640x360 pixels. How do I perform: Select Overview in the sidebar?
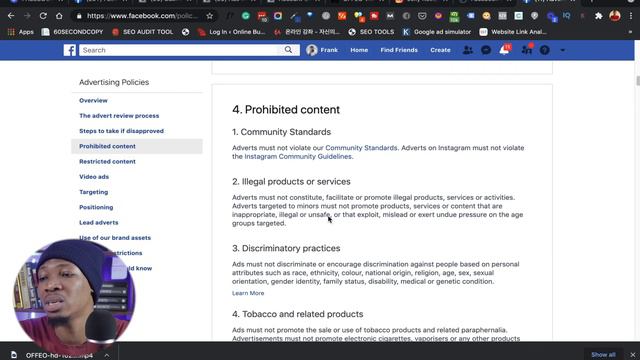click(93, 100)
